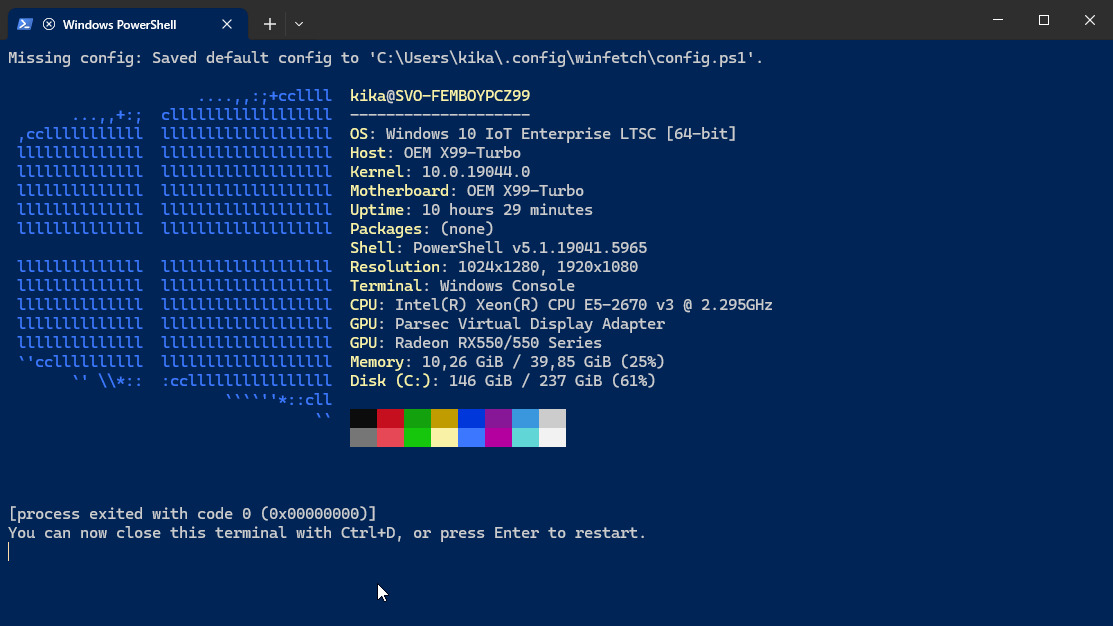Click the dark red color swatch
Viewport: 1113px width, 626px height.
pos(390,418)
